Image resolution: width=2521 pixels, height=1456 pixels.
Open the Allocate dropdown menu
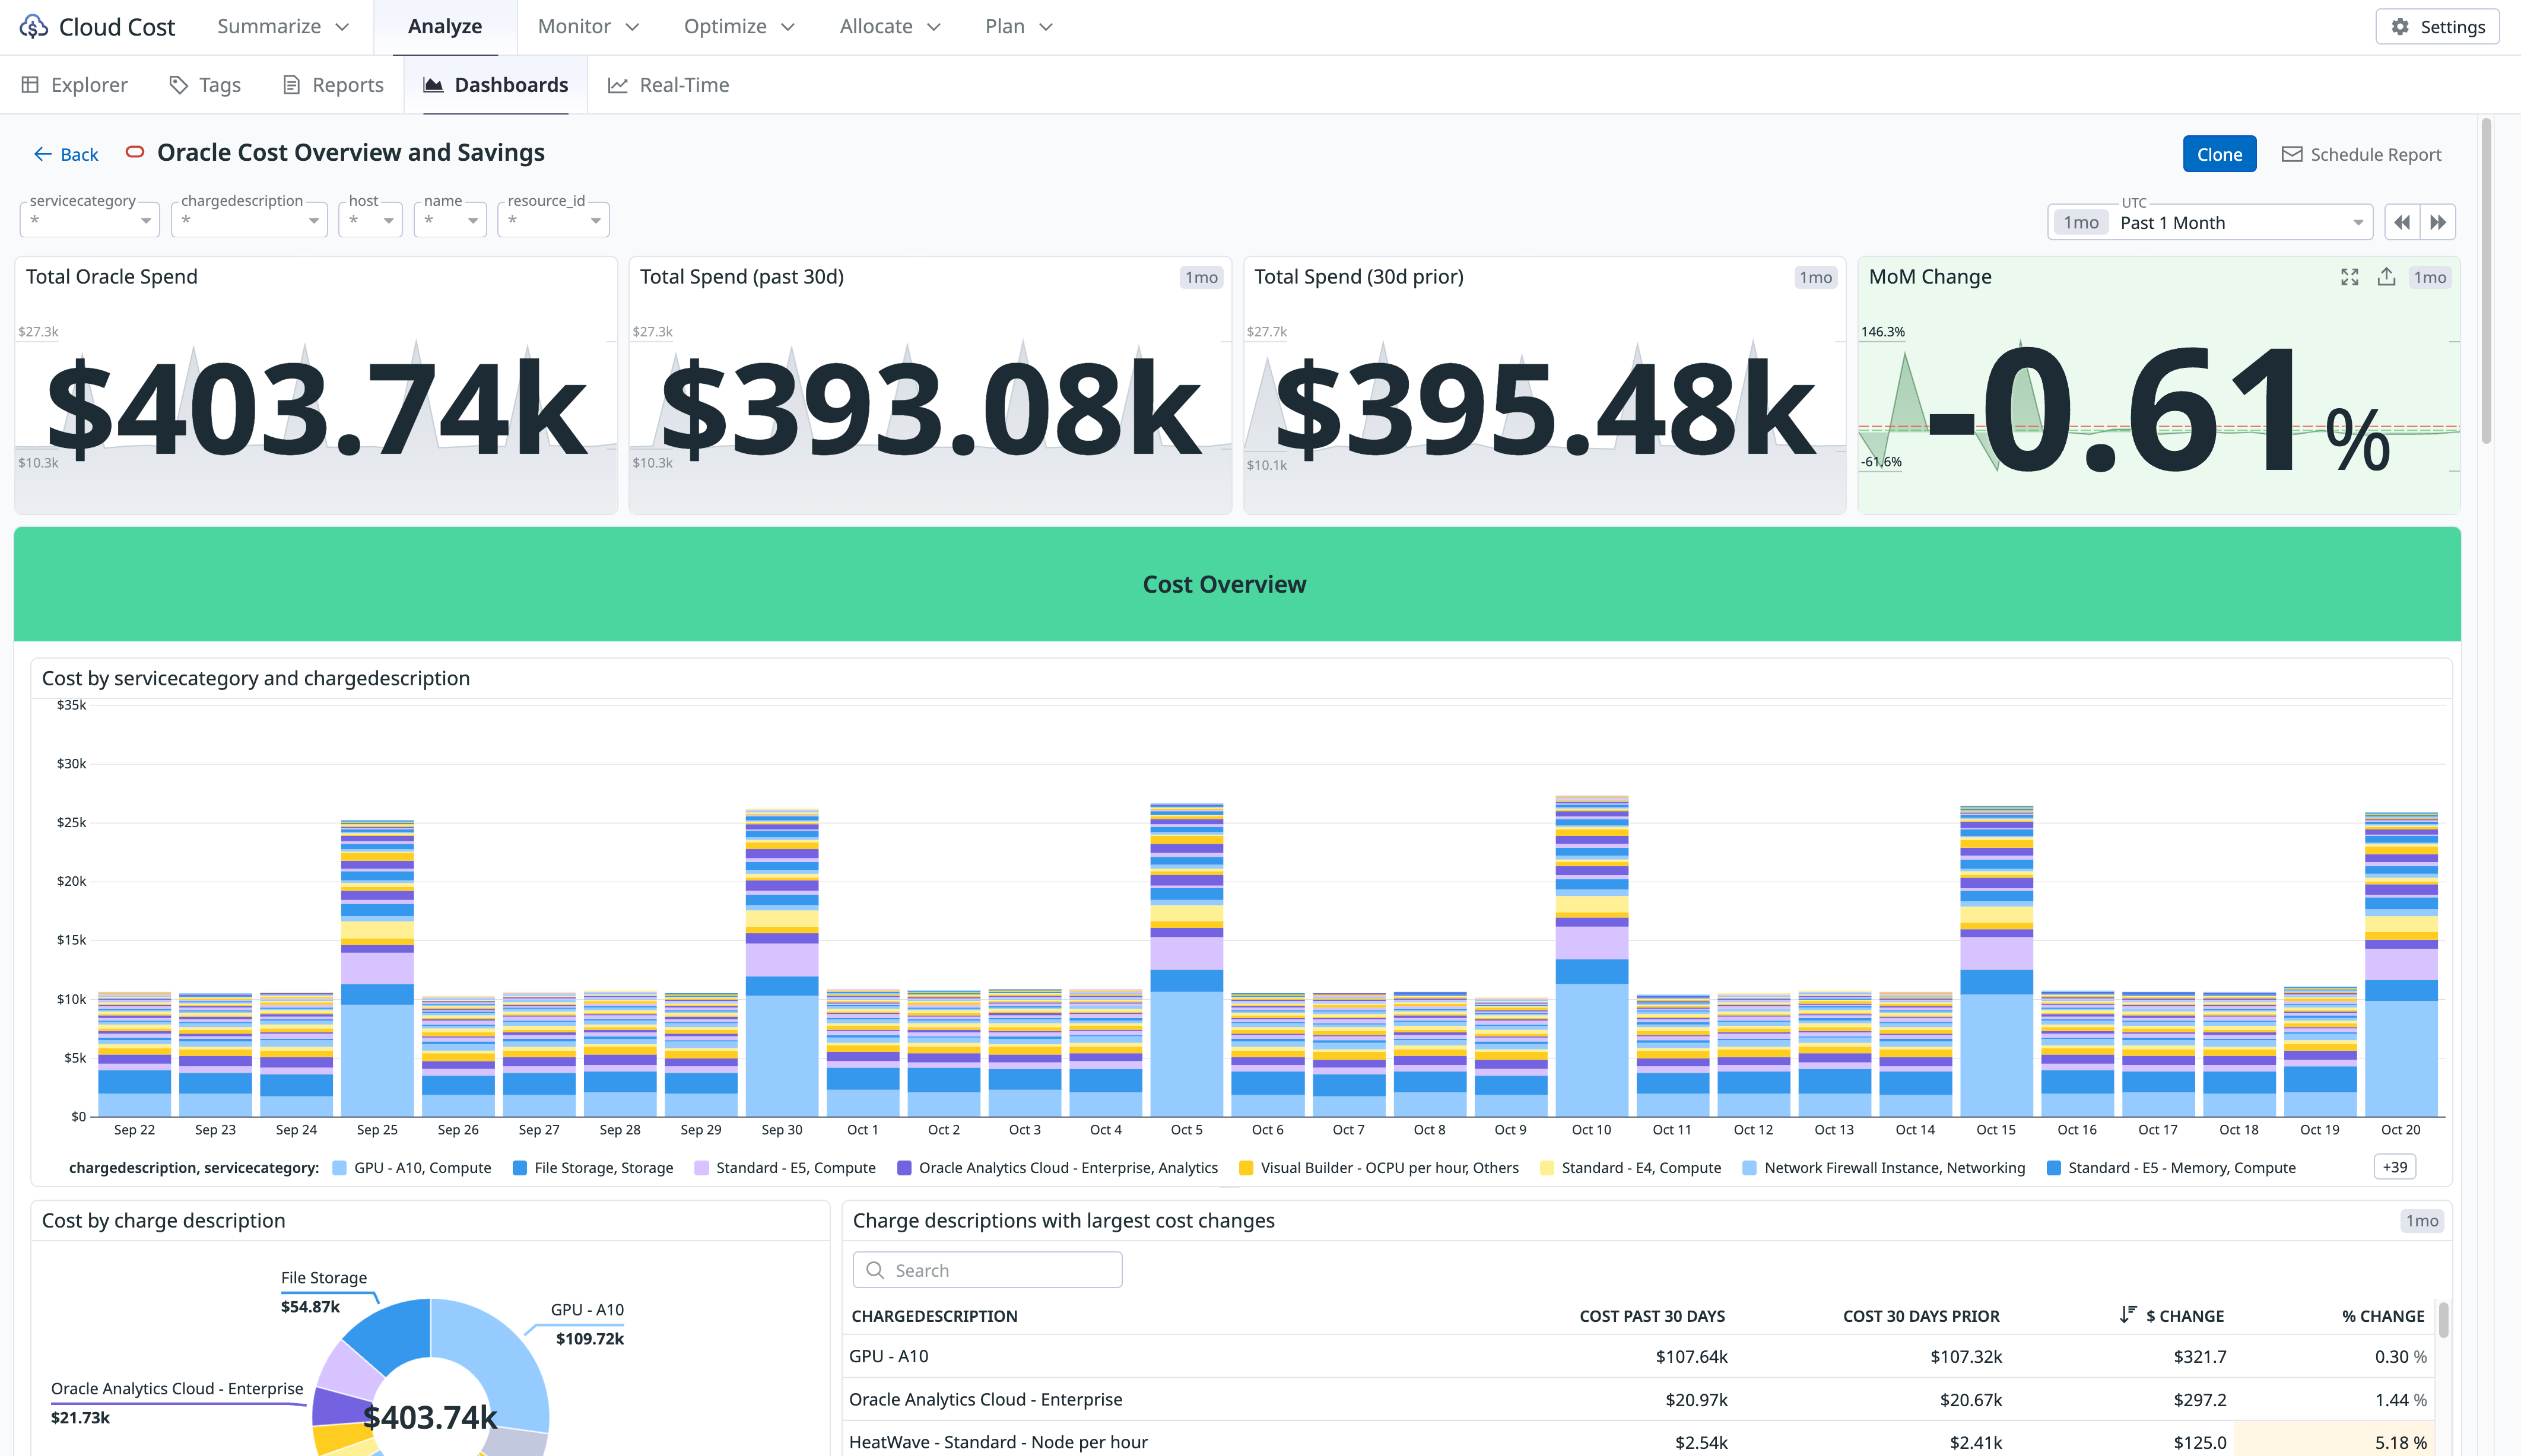[x=890, y=27]
